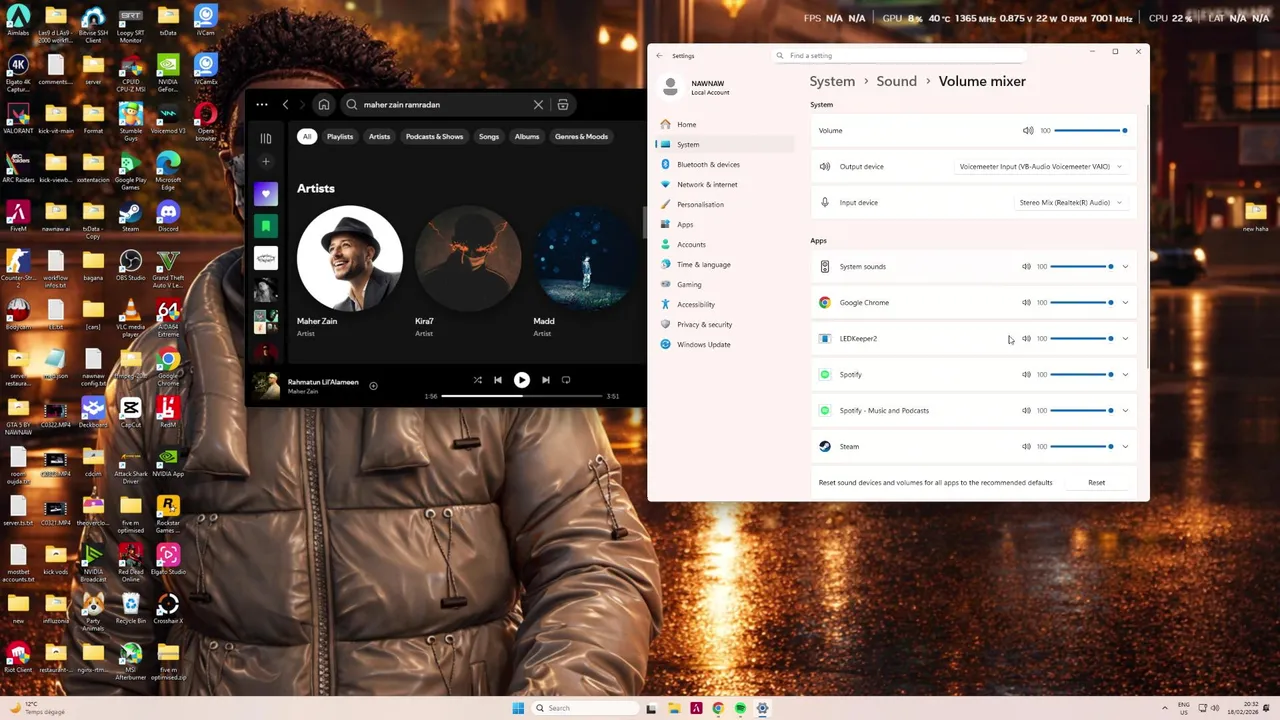
Task: Select Genres & Moods filter
Action: coord(581,137)
